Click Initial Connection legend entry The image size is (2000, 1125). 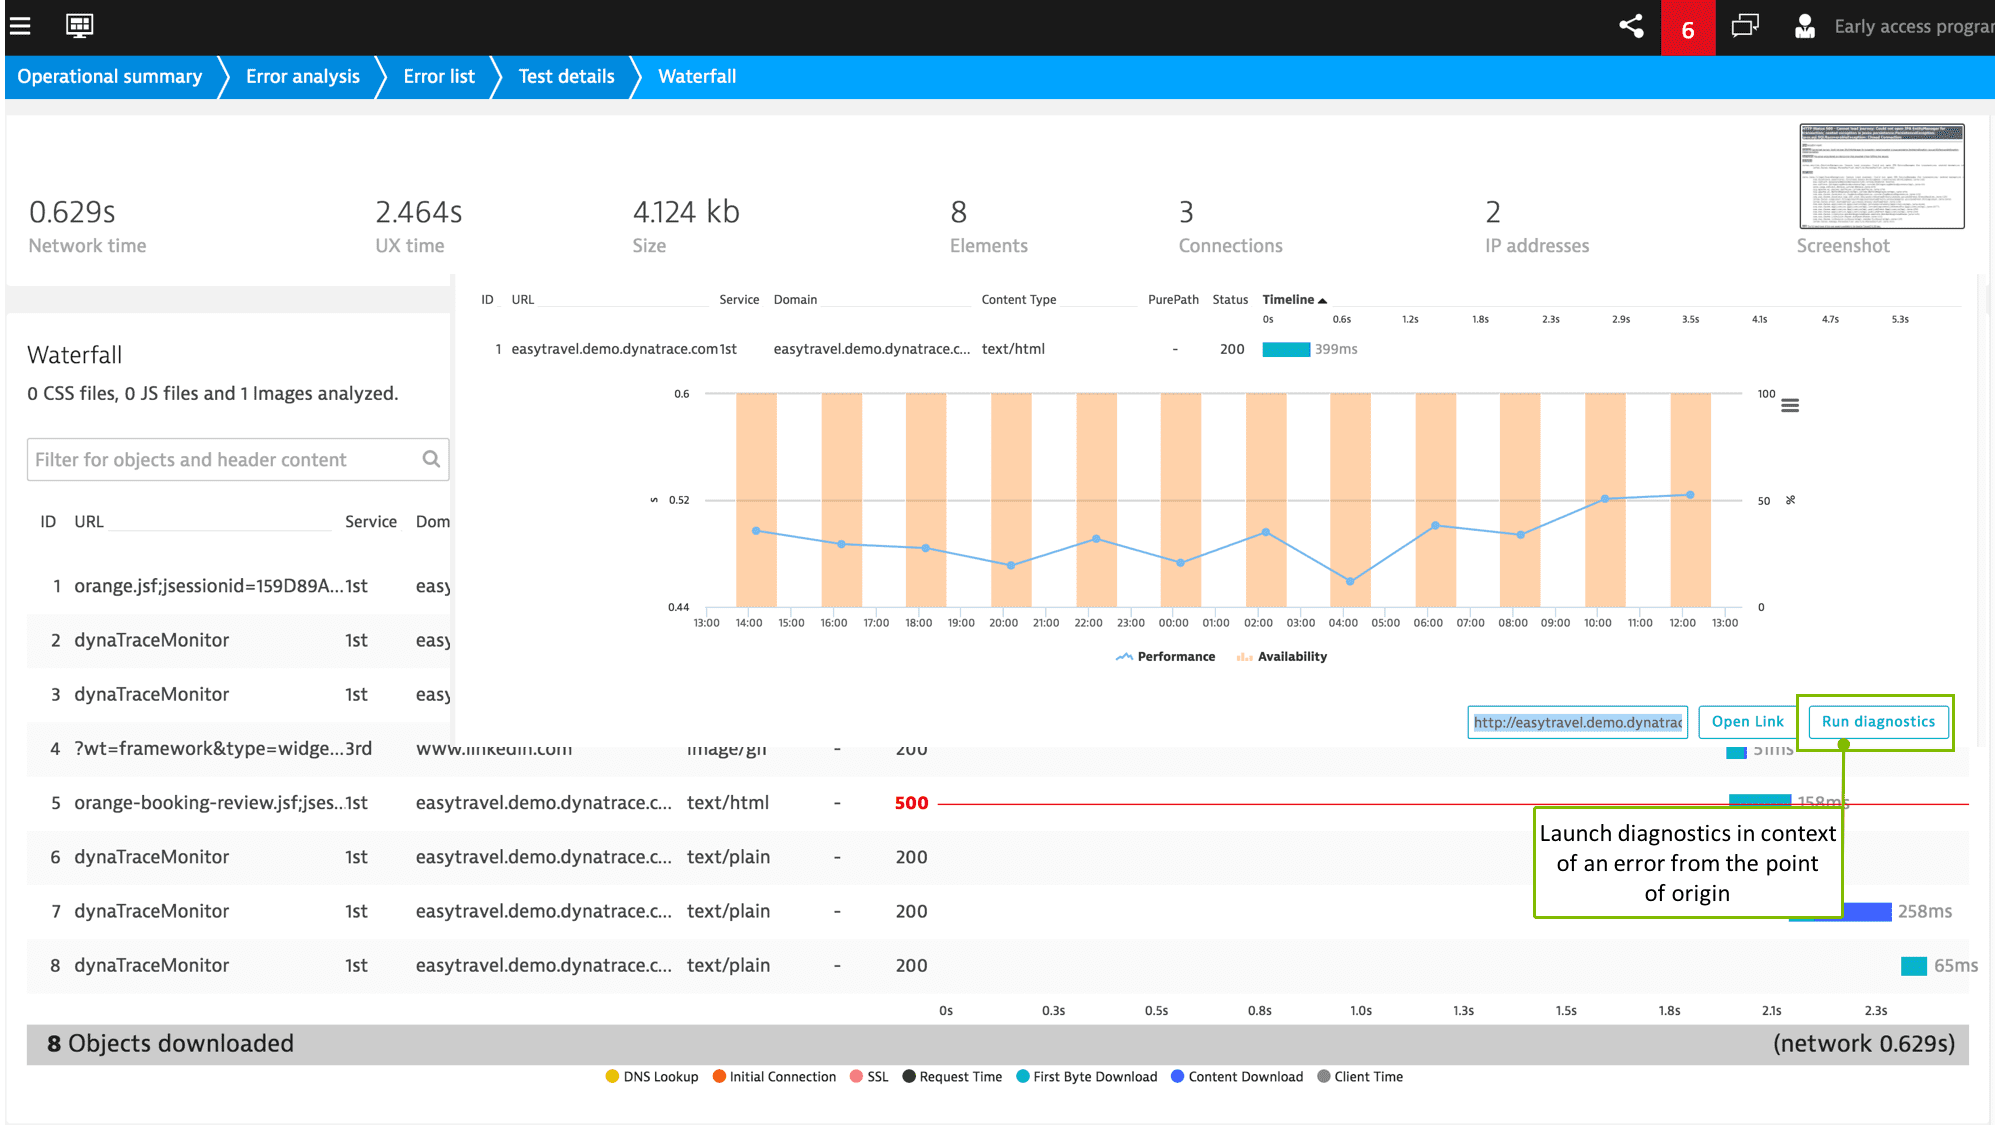774,1077
